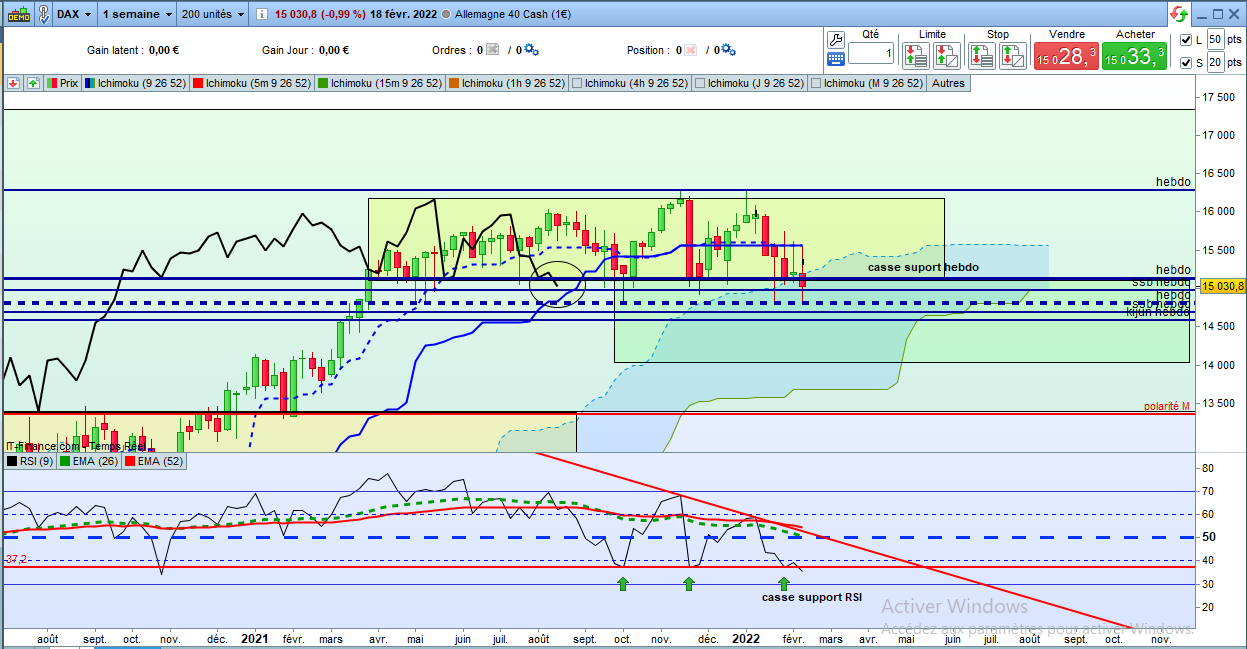Screen dimensions: 1247x649
Task: Click the green Acheter price button
Action: click(1135, 56)
